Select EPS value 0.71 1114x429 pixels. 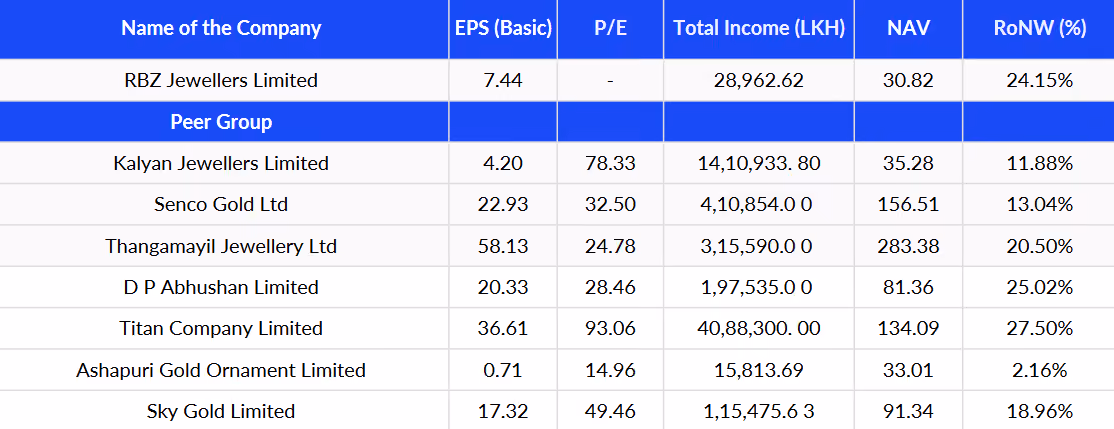pos(503,371)
